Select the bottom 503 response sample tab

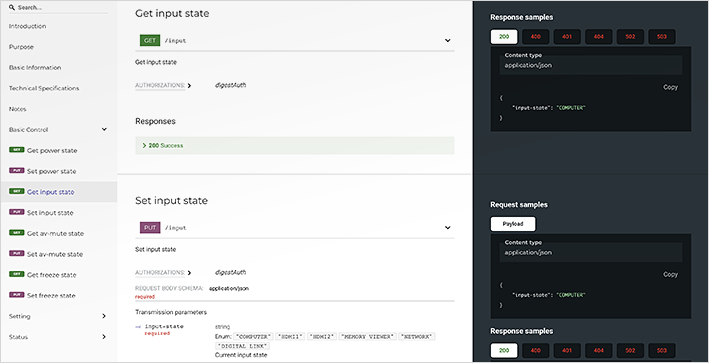point(662,350)
